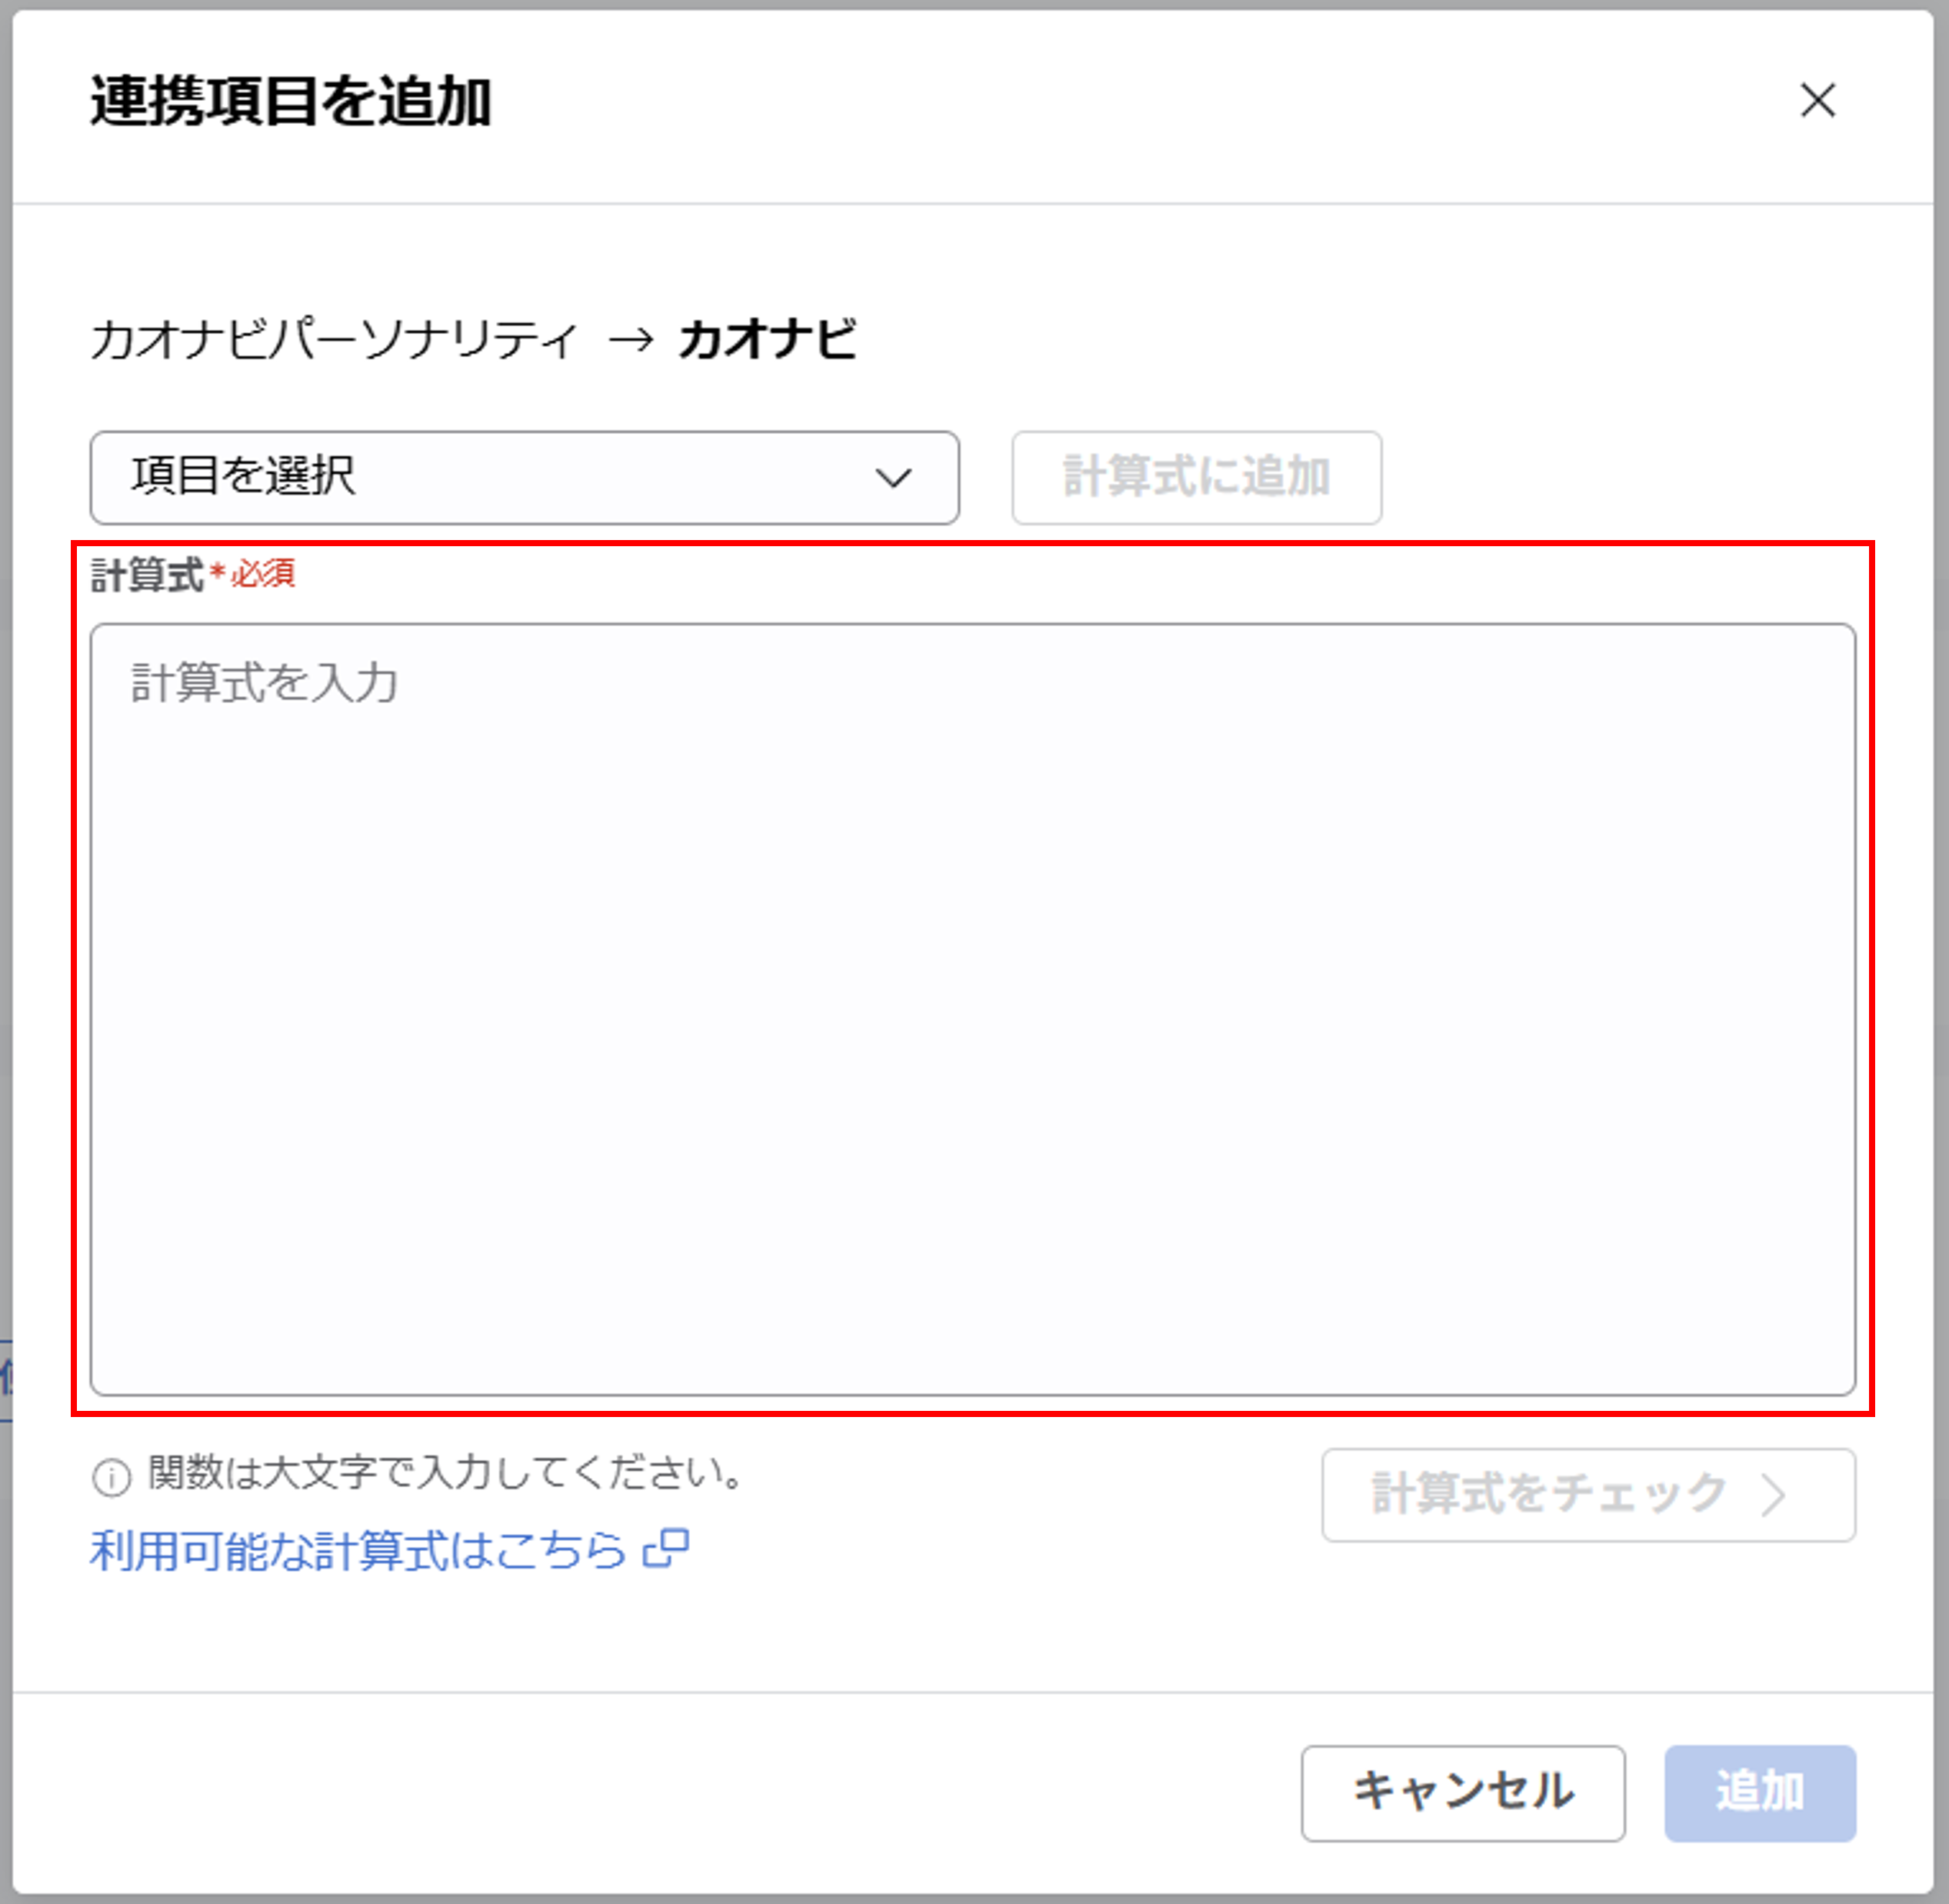
Task: Click the 計算式 必須 field label
Action: point(193,575)
